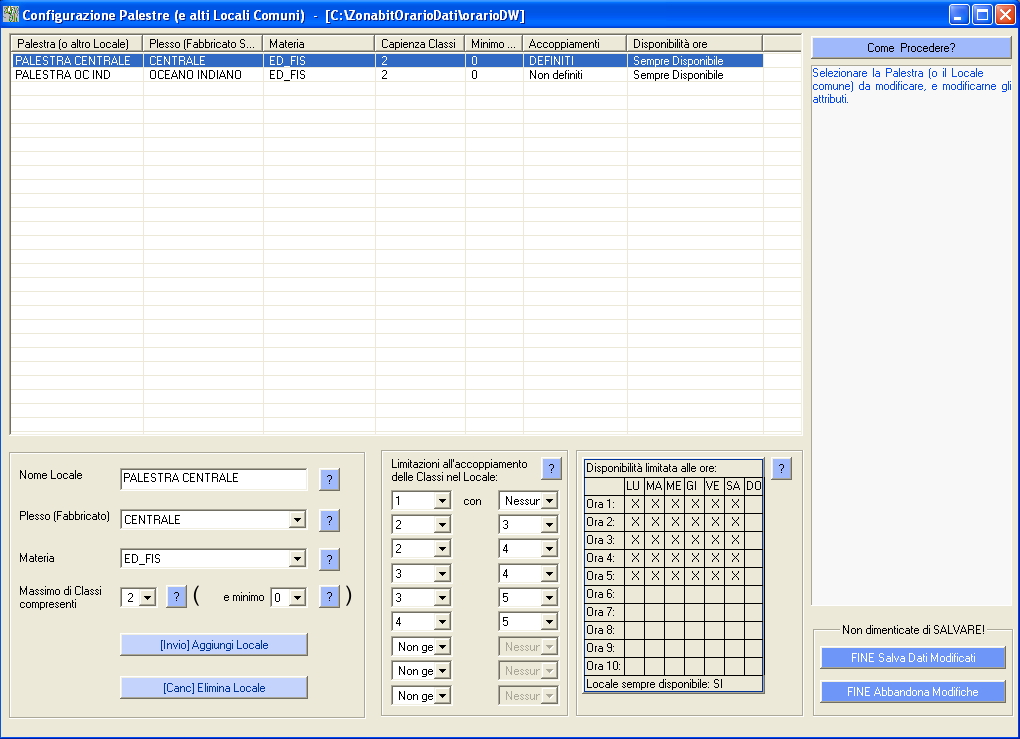Select the PALESTRA CENTRALE row
The image size is (1020, 739).
click(x=387, y=60)
